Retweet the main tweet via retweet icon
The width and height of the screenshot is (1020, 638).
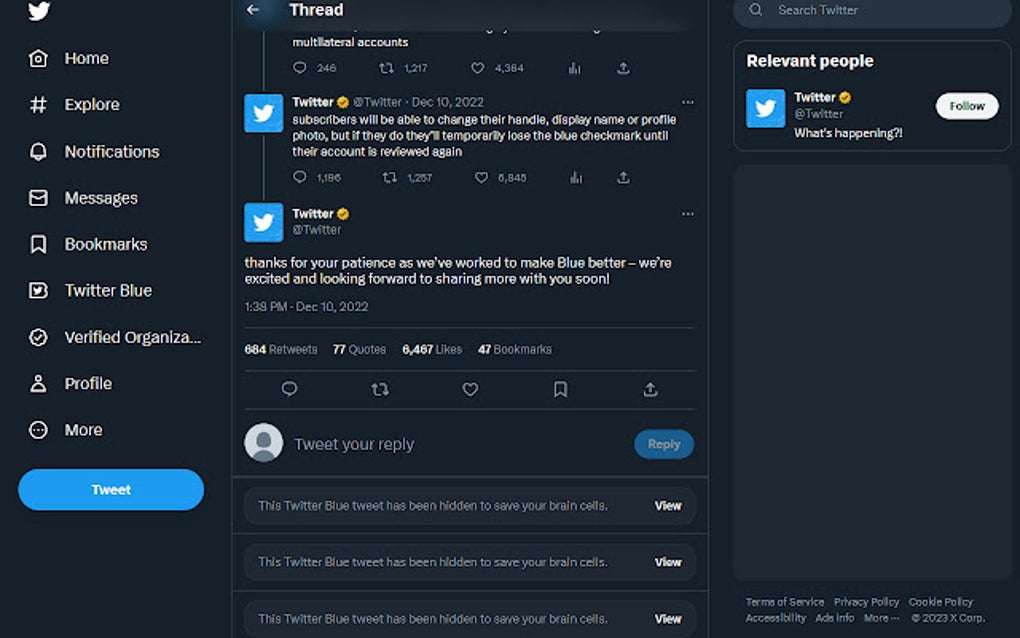(x=380, y=389)
